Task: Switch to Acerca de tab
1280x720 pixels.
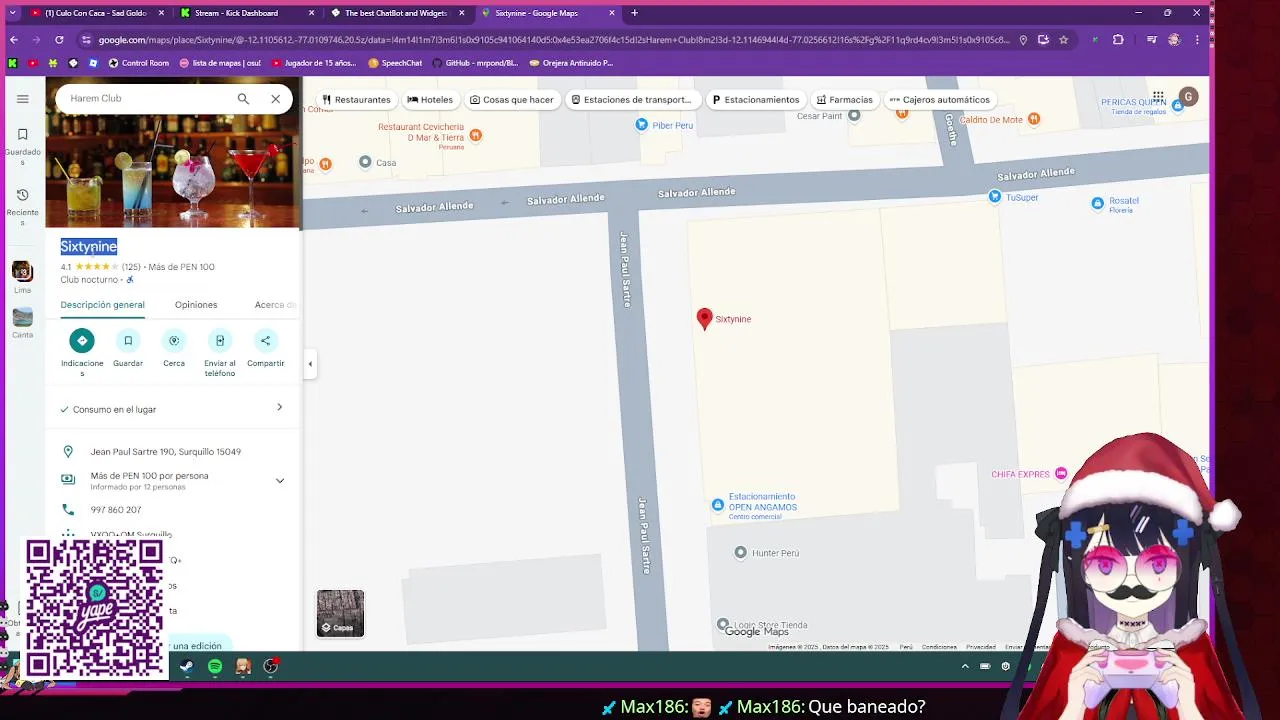Action: click(x=275, y=305)
